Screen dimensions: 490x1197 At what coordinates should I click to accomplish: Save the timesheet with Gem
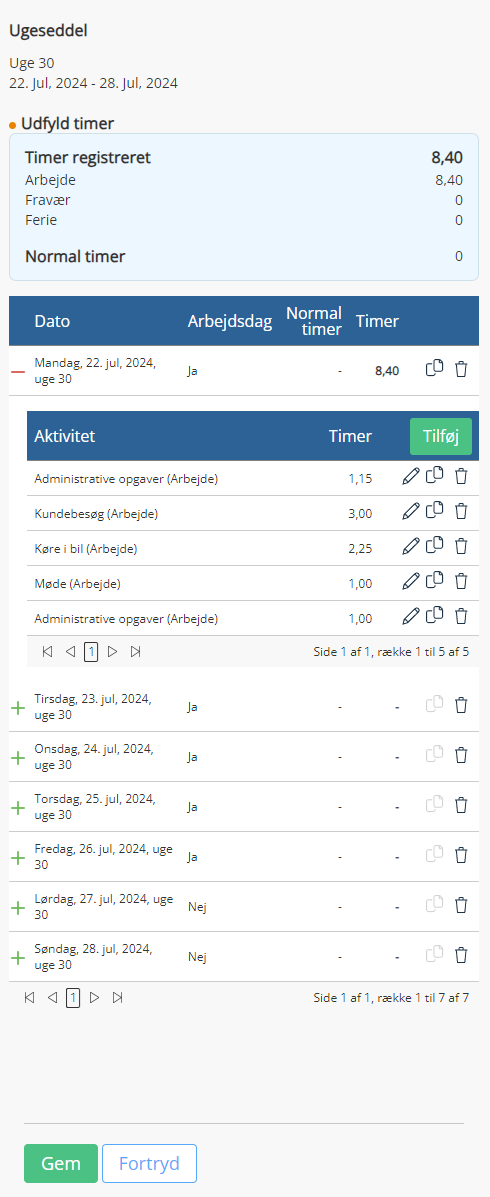(61, 1163)
